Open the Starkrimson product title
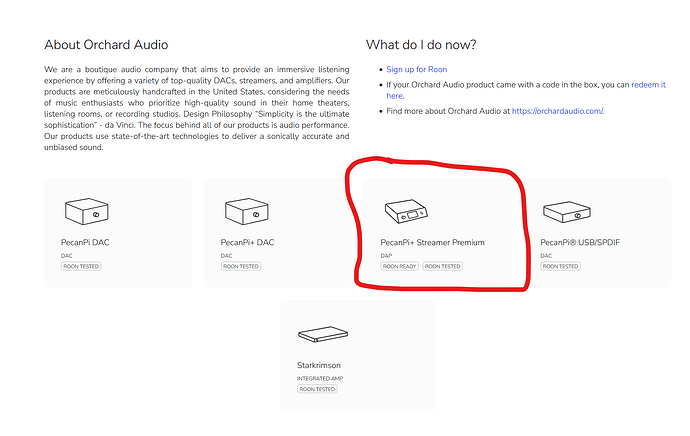Viewport: 690px width, 436px height. 320,365
